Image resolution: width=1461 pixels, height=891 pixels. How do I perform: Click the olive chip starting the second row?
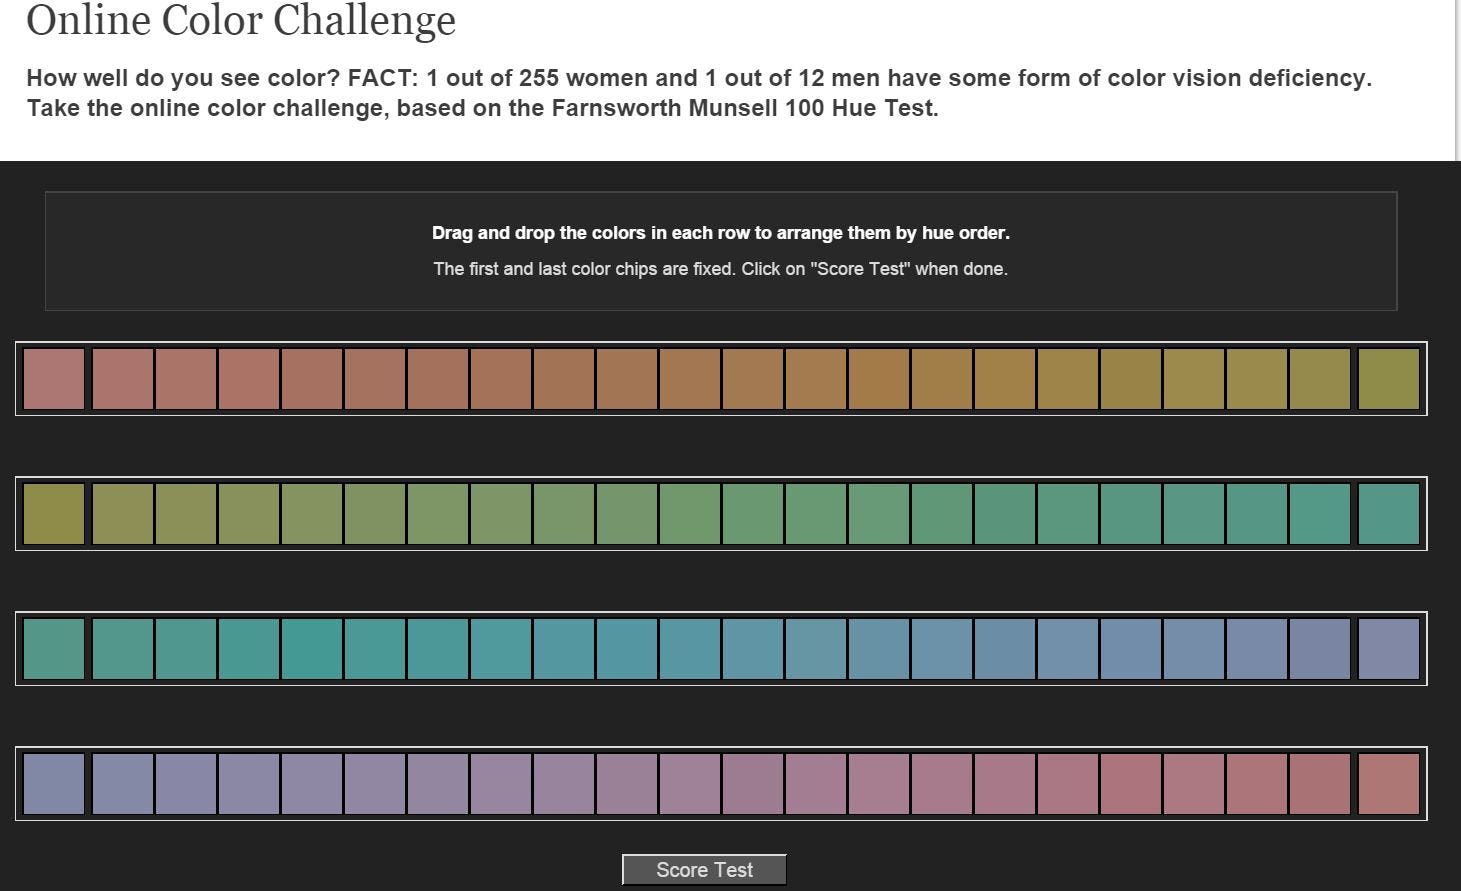[x=54, y=514]
